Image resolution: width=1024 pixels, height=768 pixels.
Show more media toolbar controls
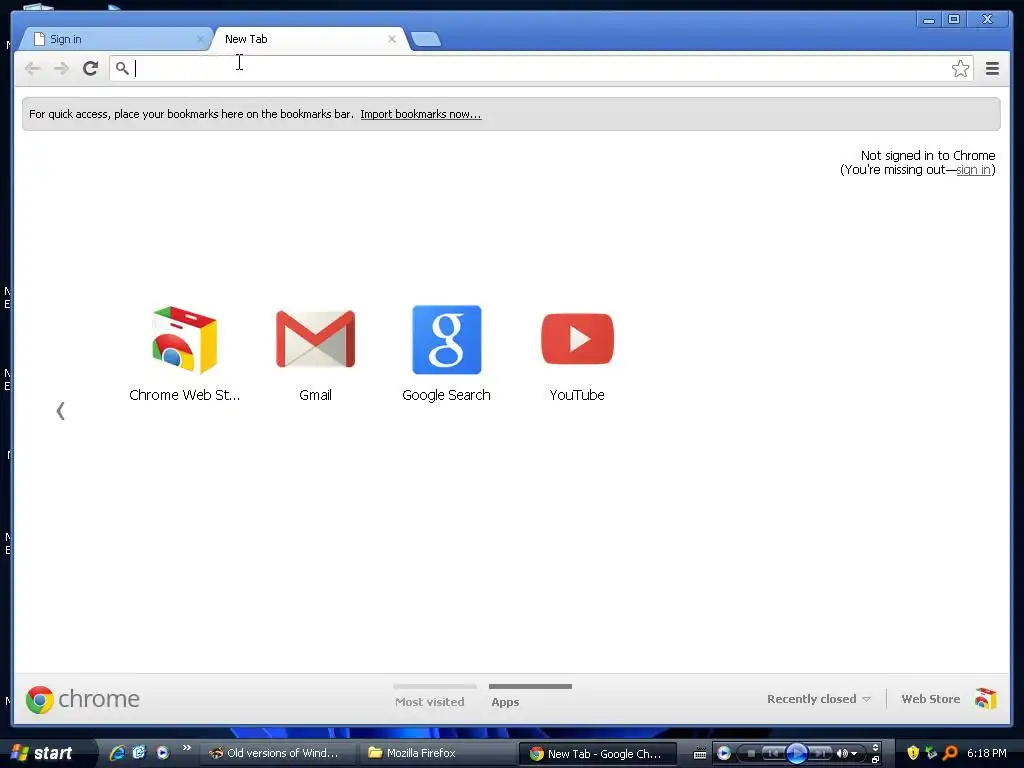click(x=875, y=747)
